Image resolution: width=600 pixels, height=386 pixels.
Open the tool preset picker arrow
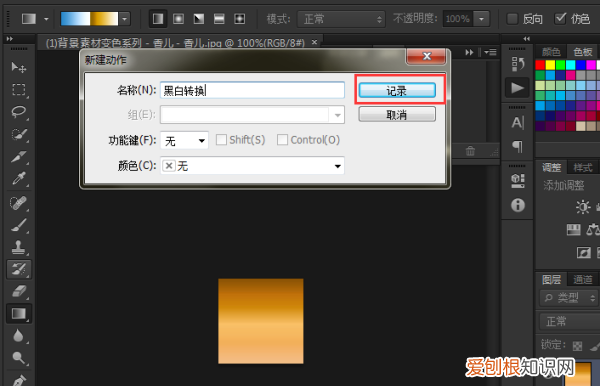tap(46, 18)
